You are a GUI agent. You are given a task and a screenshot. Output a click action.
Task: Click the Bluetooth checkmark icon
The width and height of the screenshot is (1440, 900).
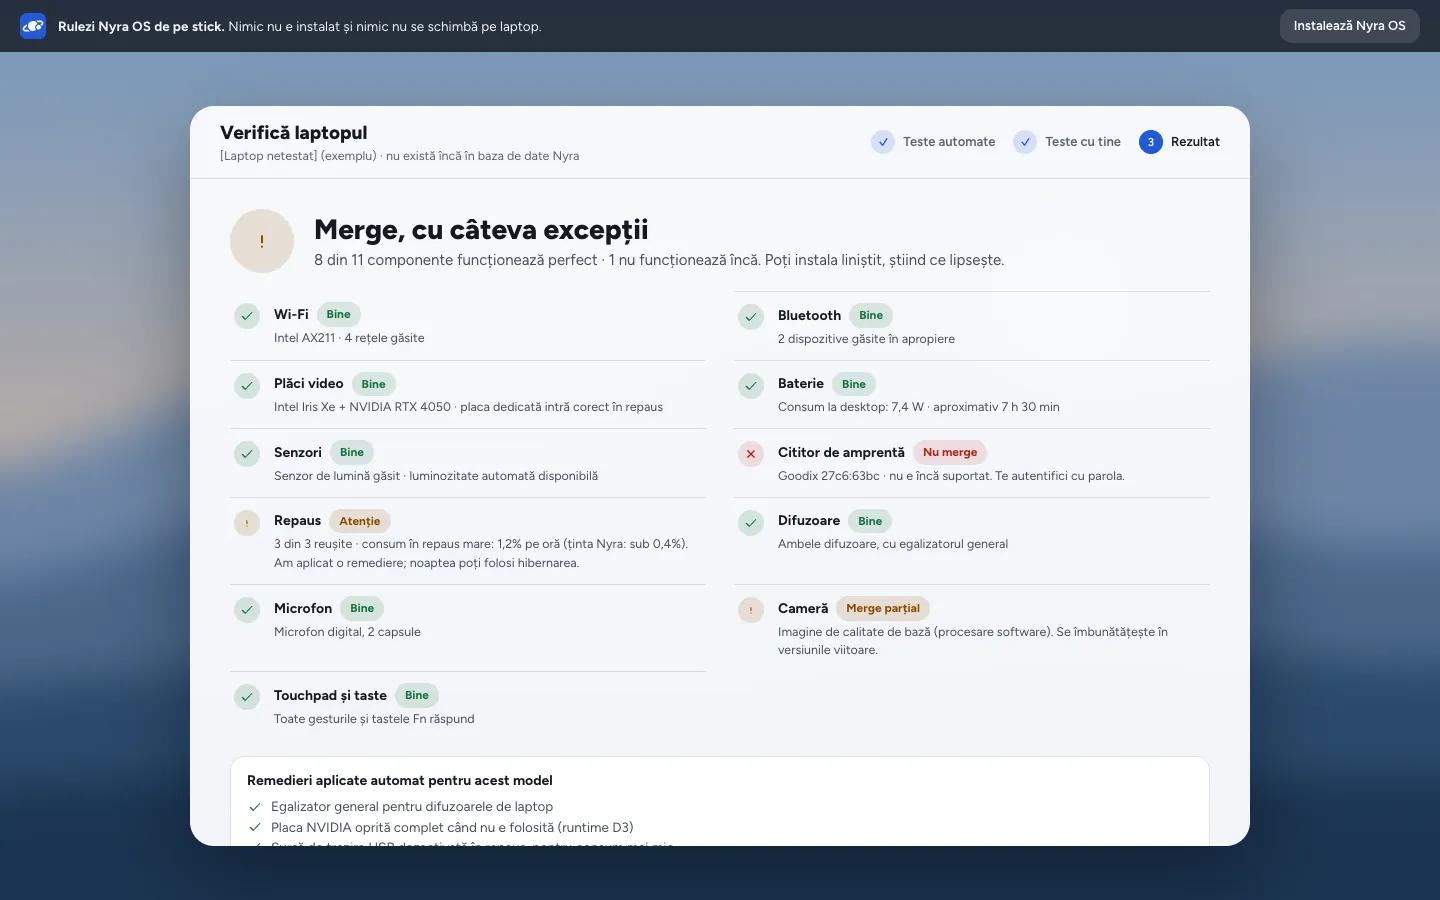(751, 317)
